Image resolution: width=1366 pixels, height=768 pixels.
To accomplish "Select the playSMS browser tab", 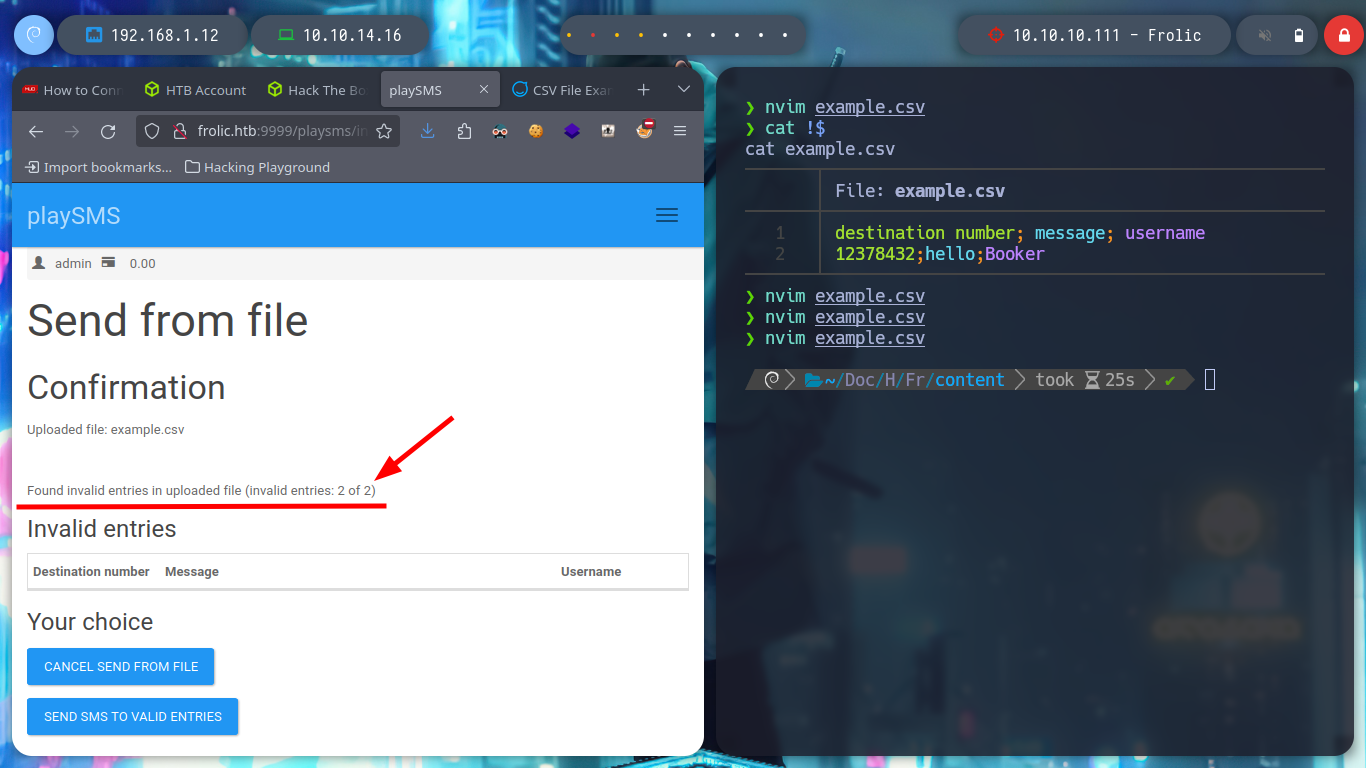I will 438,90.
